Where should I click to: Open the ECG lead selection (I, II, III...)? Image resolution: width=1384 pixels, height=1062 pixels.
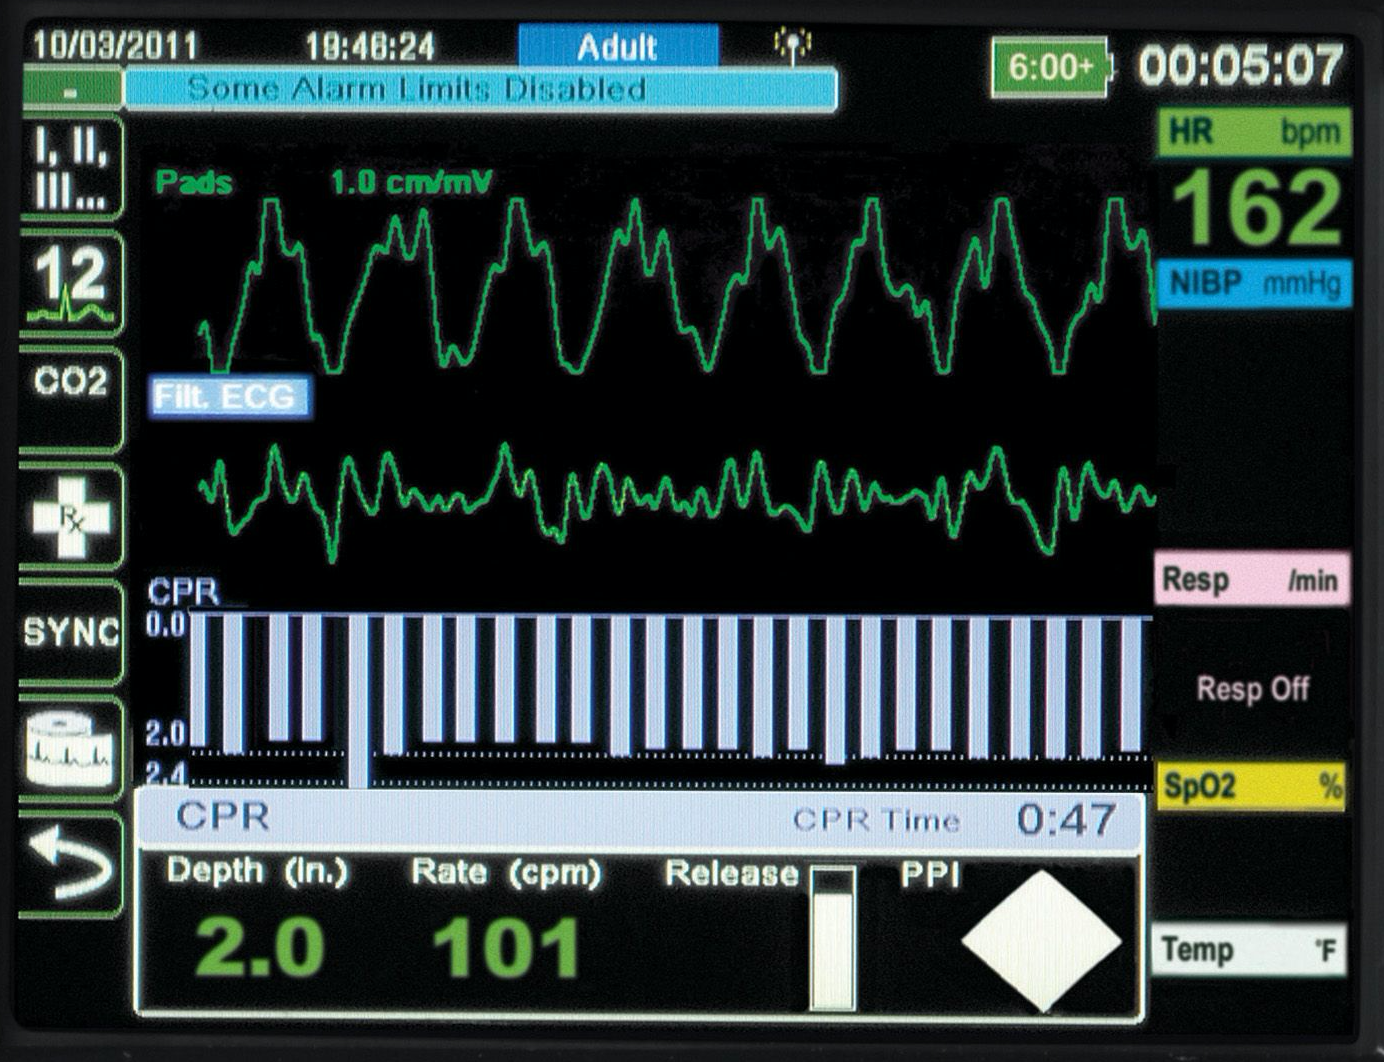(x=71, y=167)
